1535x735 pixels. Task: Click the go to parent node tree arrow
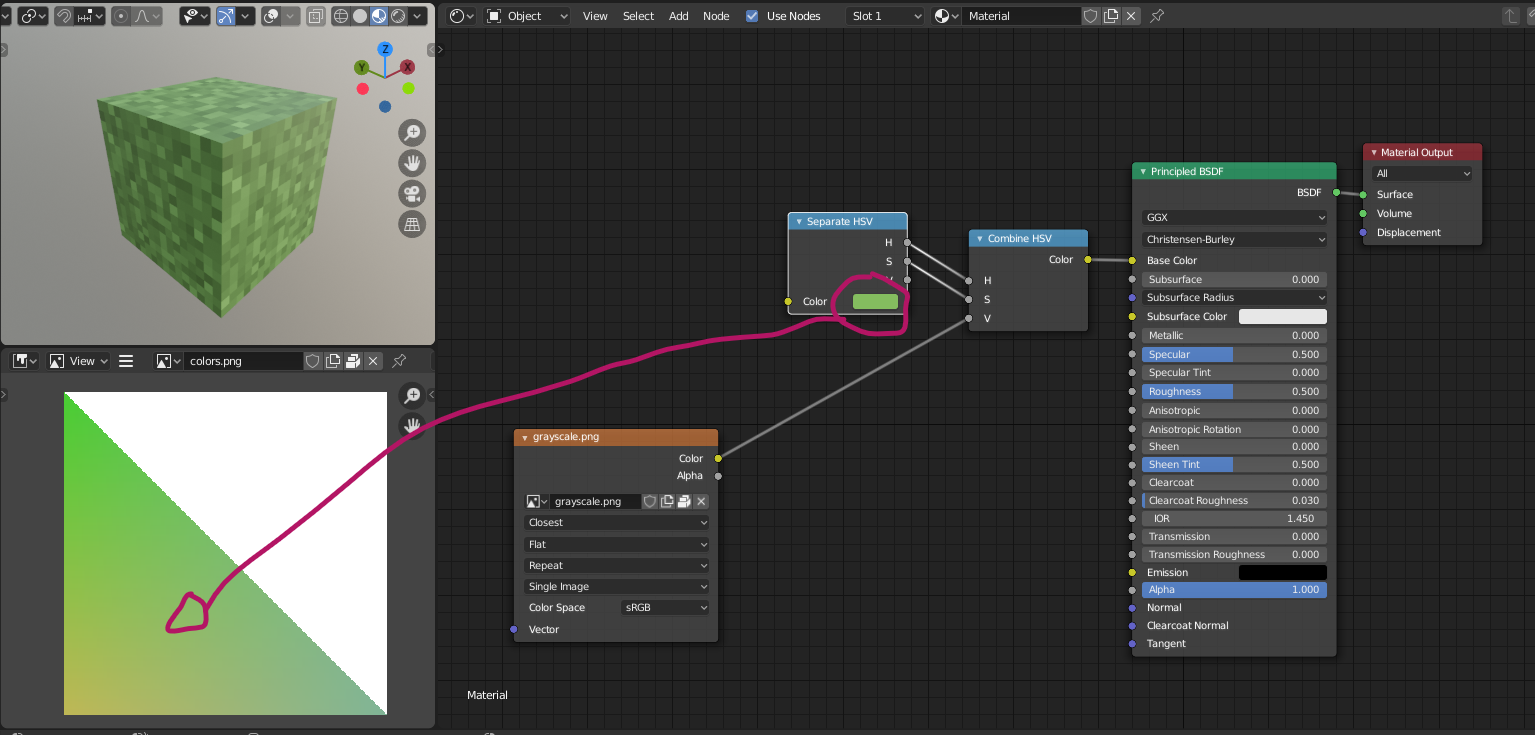tap(1511, 16)
